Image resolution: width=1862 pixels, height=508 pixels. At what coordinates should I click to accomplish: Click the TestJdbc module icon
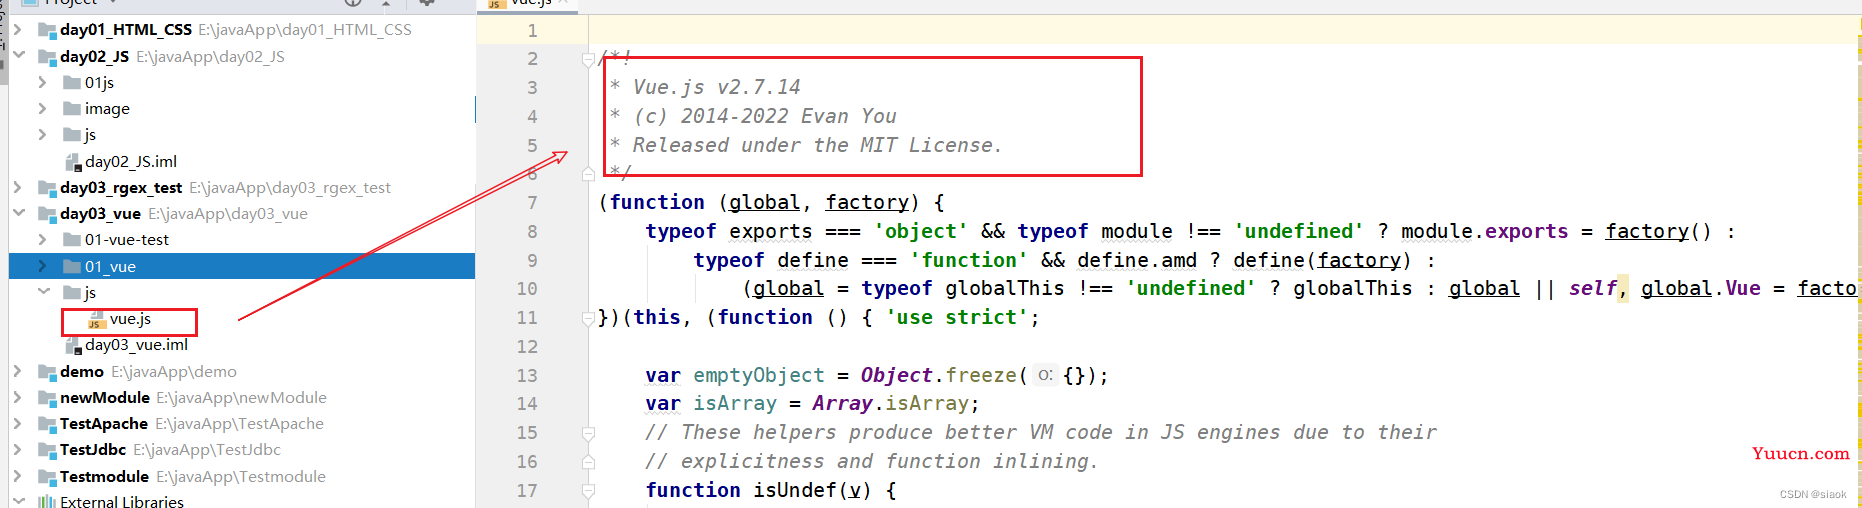(x=47, y=450)
